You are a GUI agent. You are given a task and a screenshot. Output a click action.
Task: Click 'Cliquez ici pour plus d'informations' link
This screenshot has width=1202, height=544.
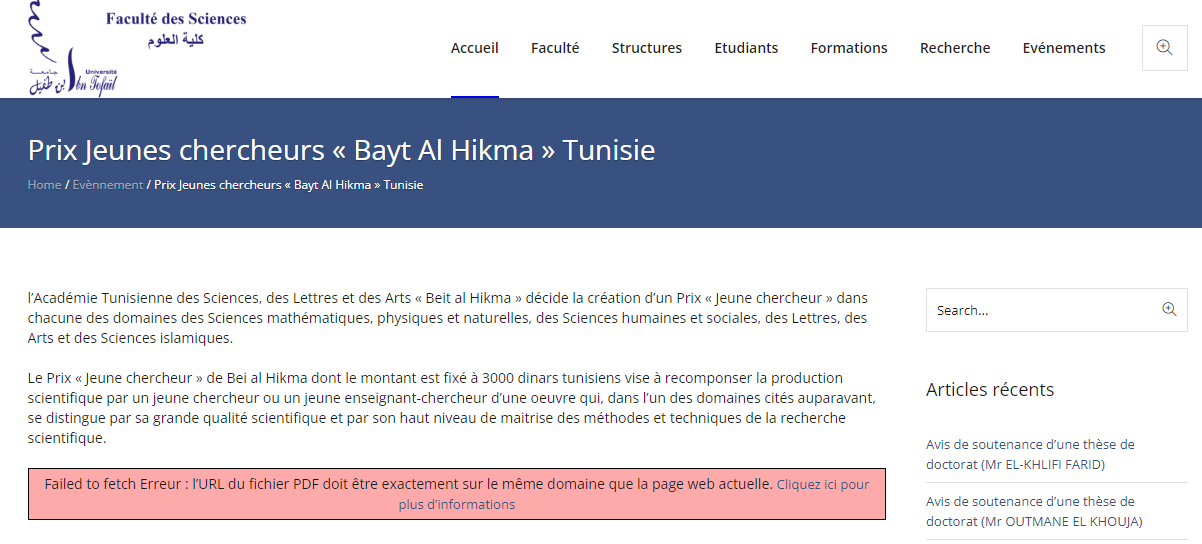point(634,494)
